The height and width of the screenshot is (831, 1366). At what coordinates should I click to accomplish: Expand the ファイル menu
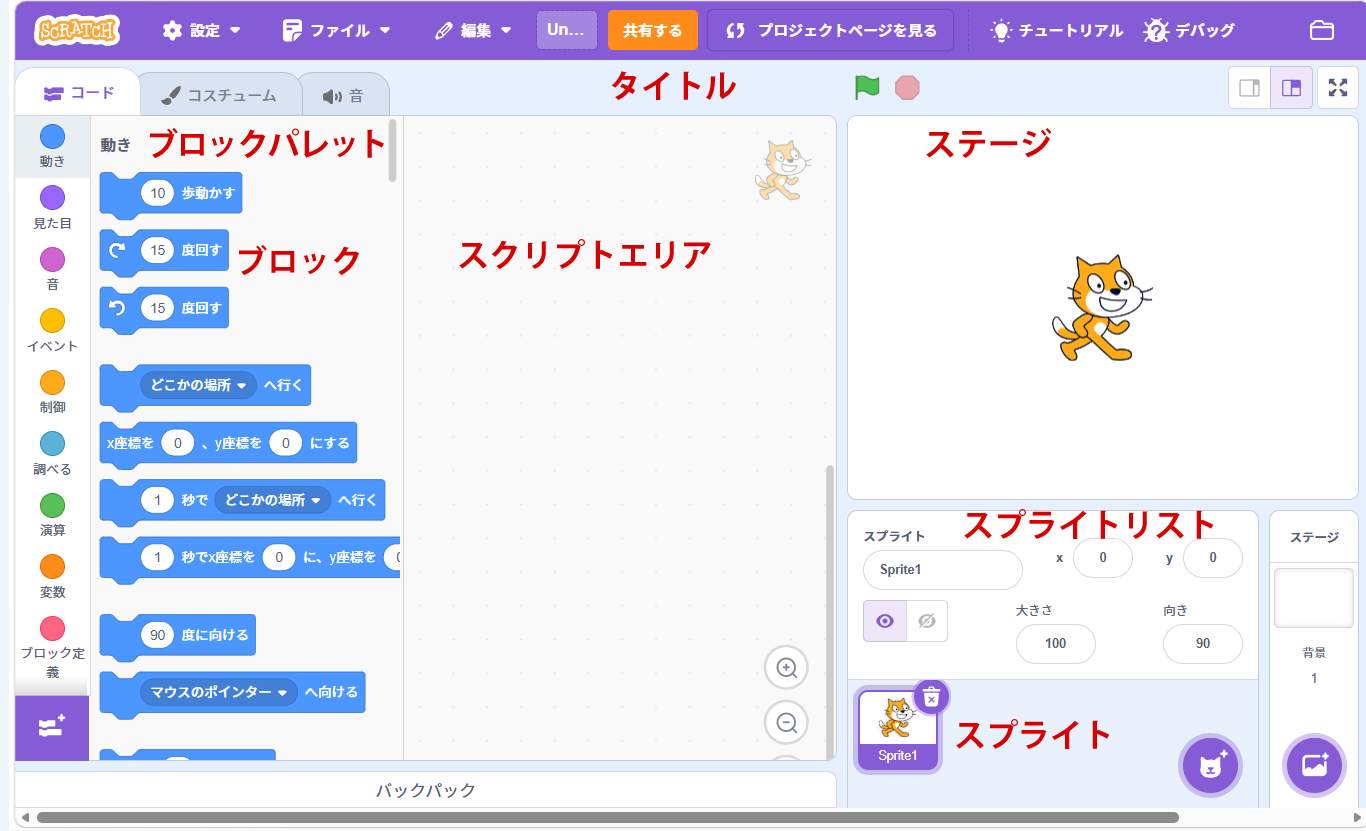tap(337, 30)
